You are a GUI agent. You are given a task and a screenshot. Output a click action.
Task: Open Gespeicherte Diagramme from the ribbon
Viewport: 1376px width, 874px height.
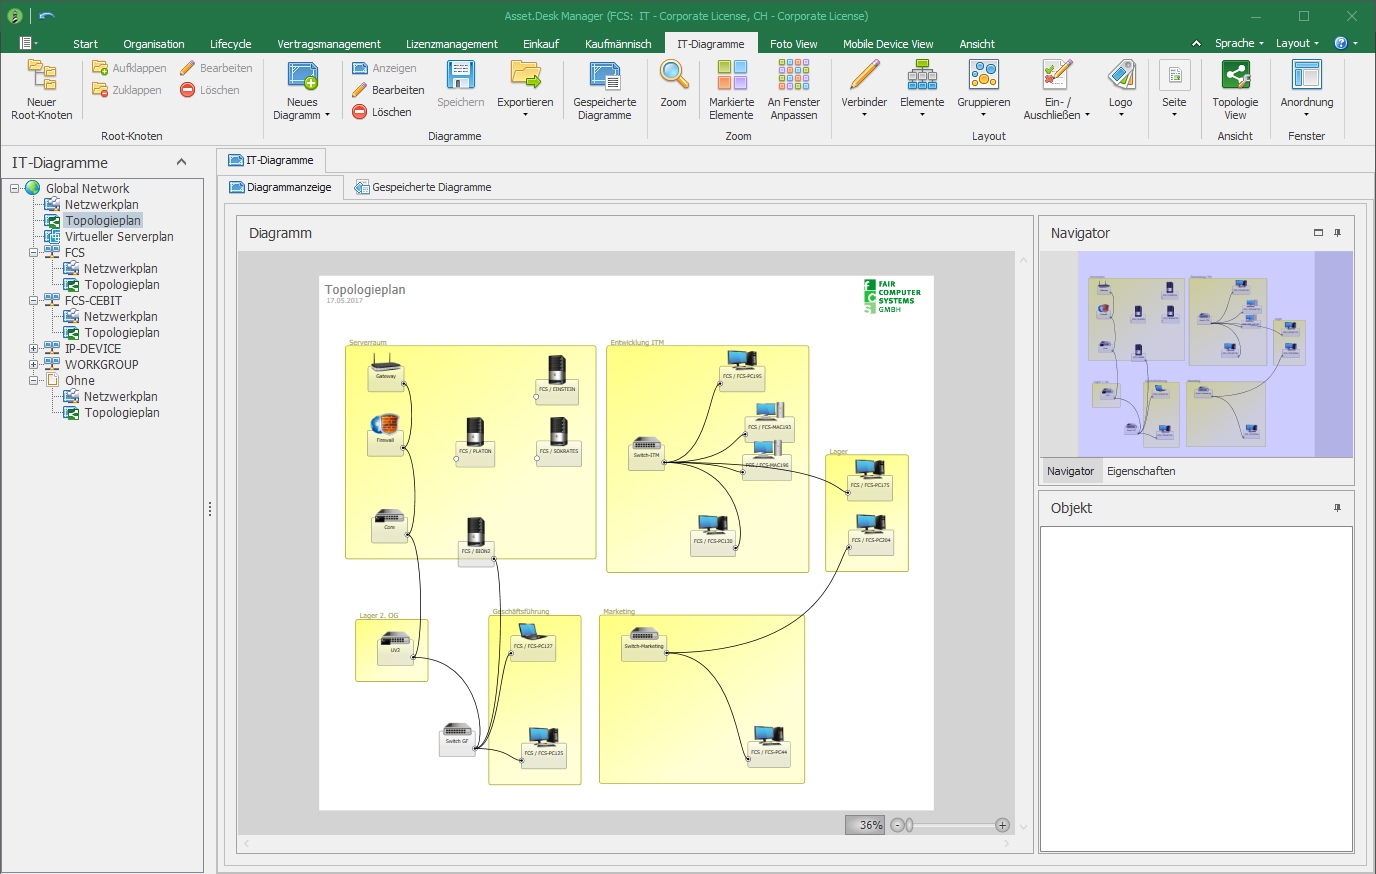click(605, 90)
